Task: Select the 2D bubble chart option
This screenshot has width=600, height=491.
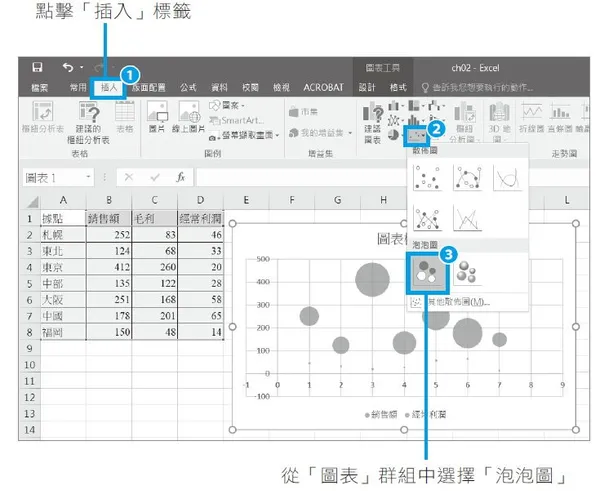Action: coord(427,272)
